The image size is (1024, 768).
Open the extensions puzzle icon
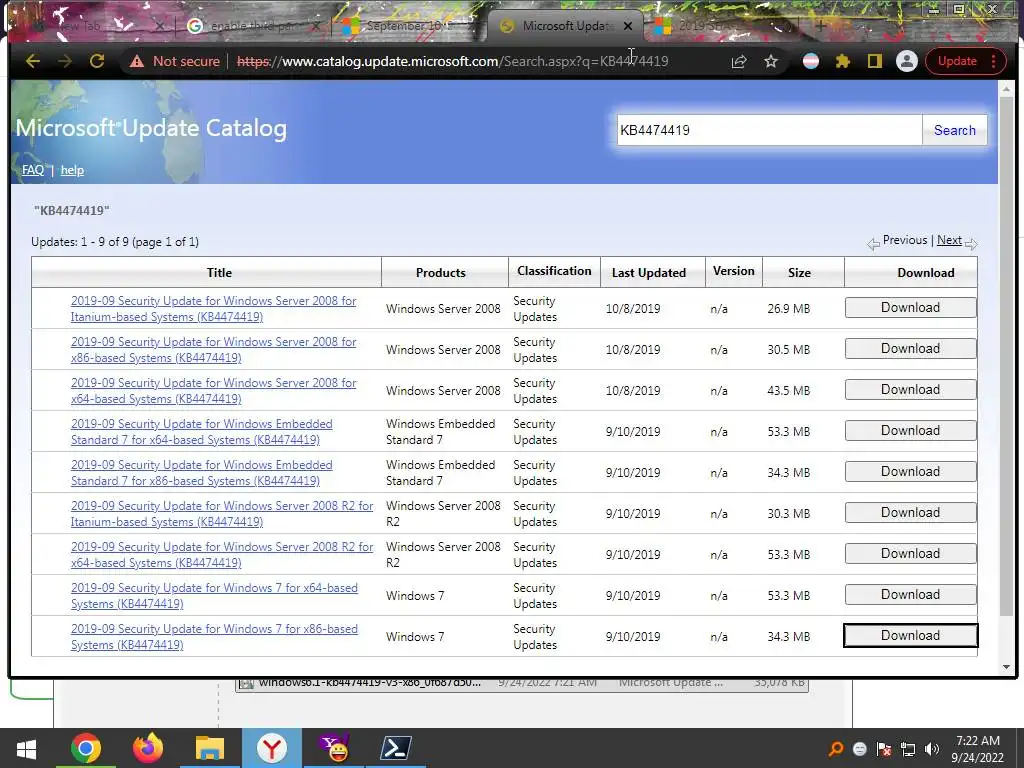pos(842,61)
